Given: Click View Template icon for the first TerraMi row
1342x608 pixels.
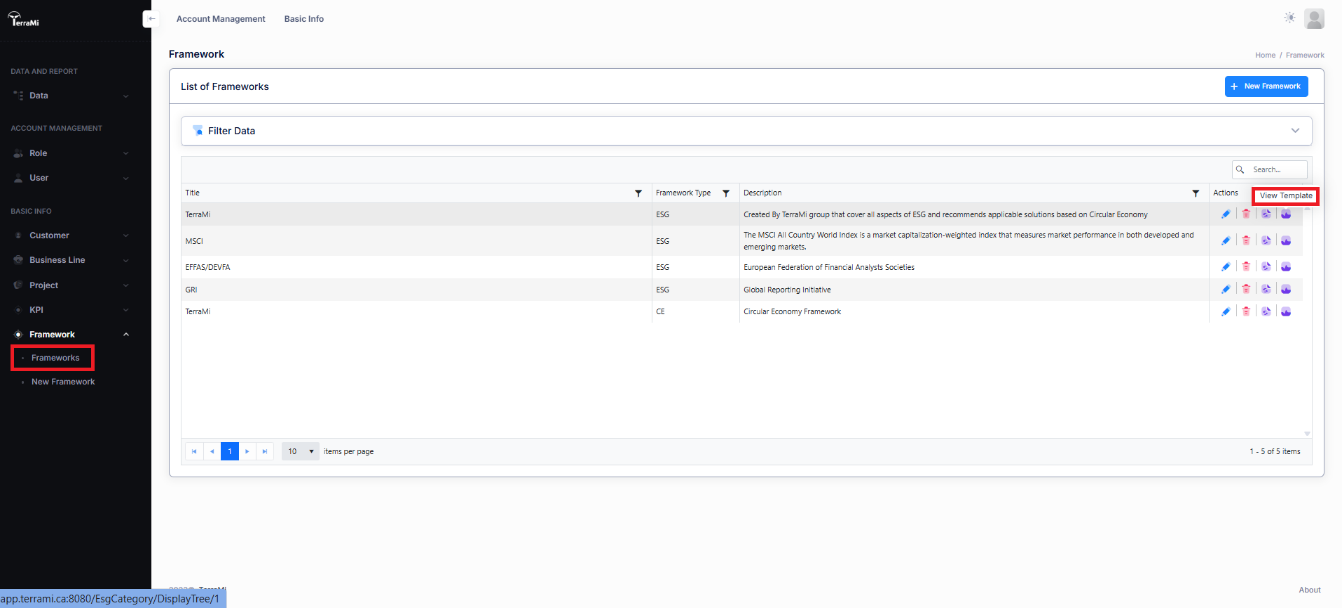Looking at the screenshot, I should coord(1286,214).
